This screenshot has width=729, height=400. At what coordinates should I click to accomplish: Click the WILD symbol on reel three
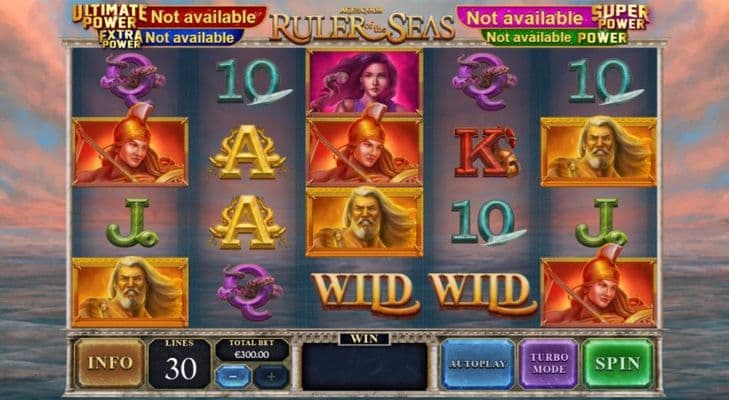tap(365, 293)
